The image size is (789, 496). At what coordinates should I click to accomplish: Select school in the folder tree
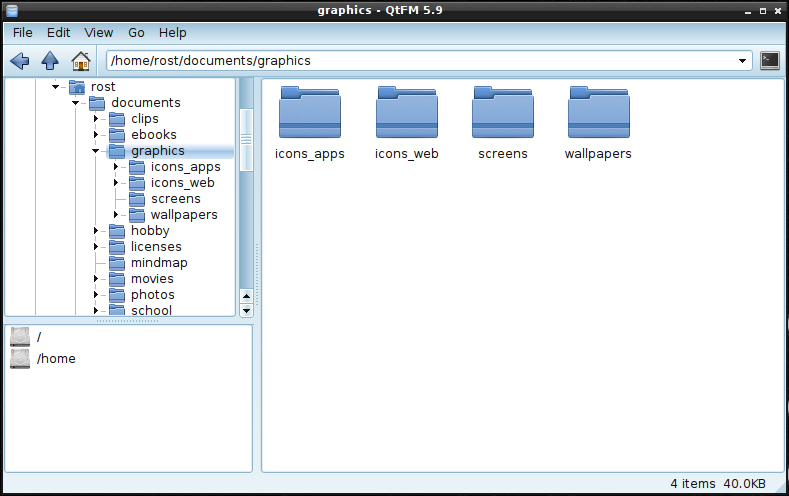151,310
